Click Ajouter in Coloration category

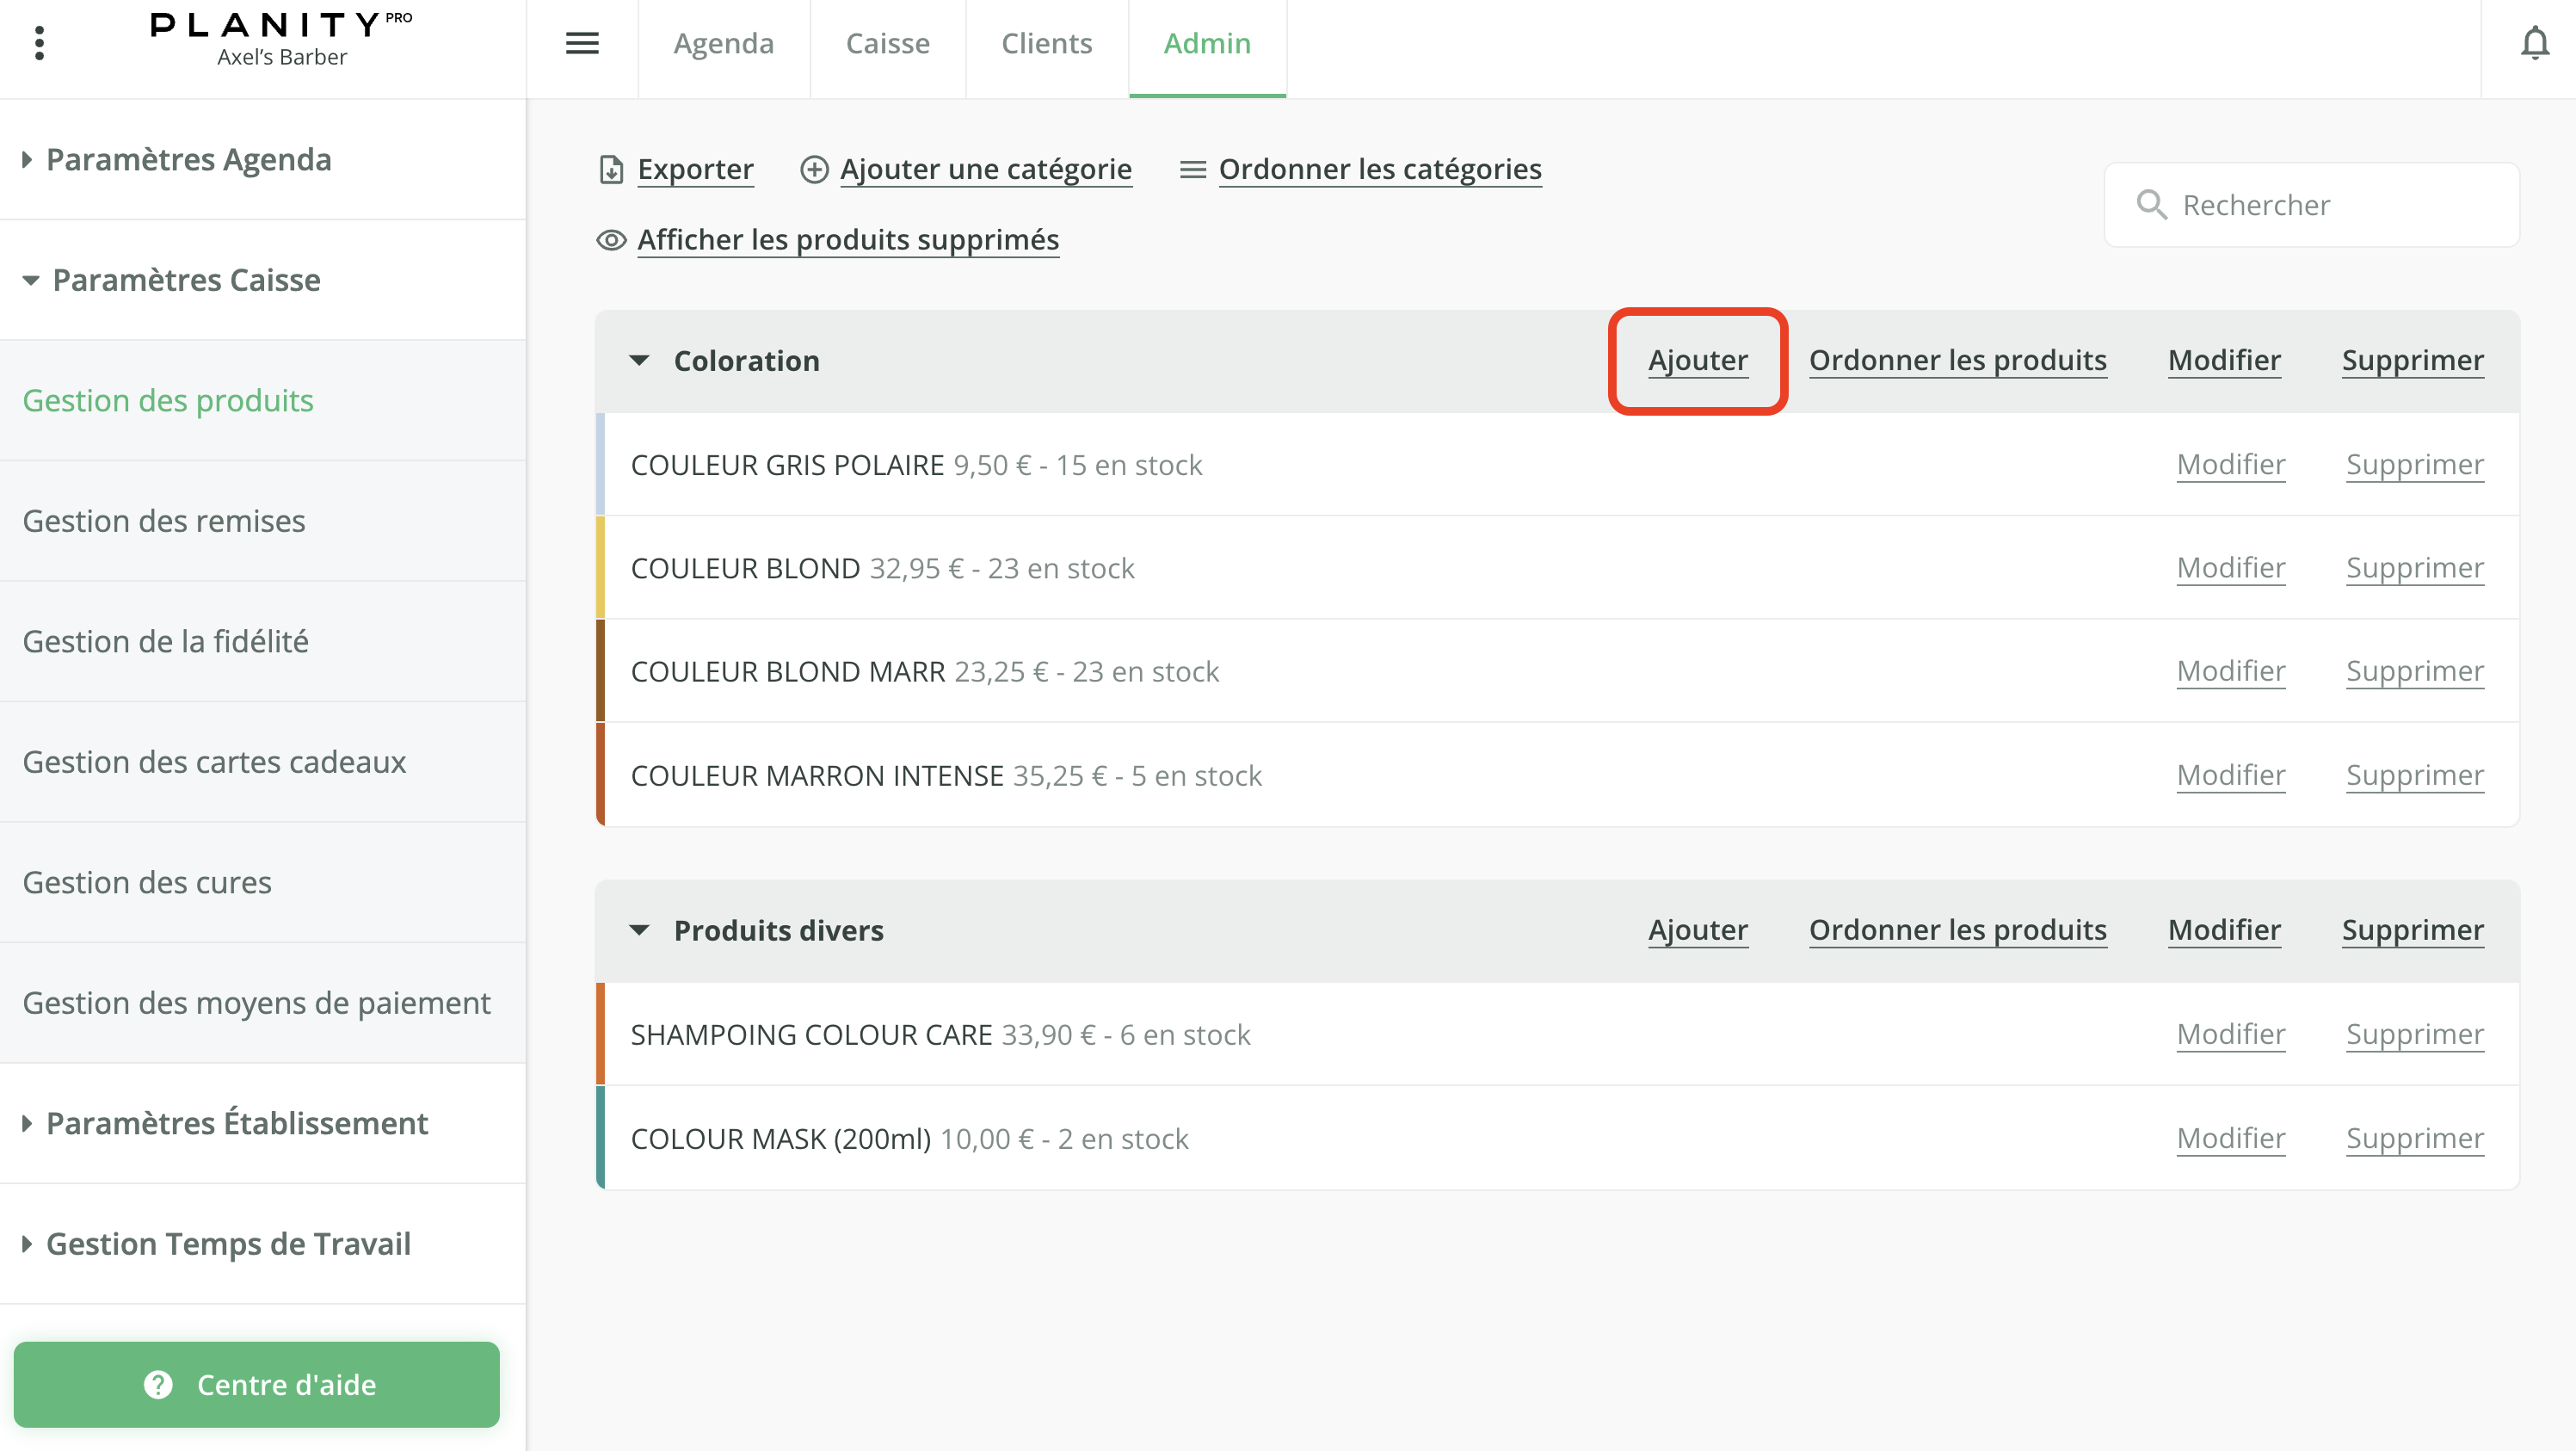(1697, 361)
